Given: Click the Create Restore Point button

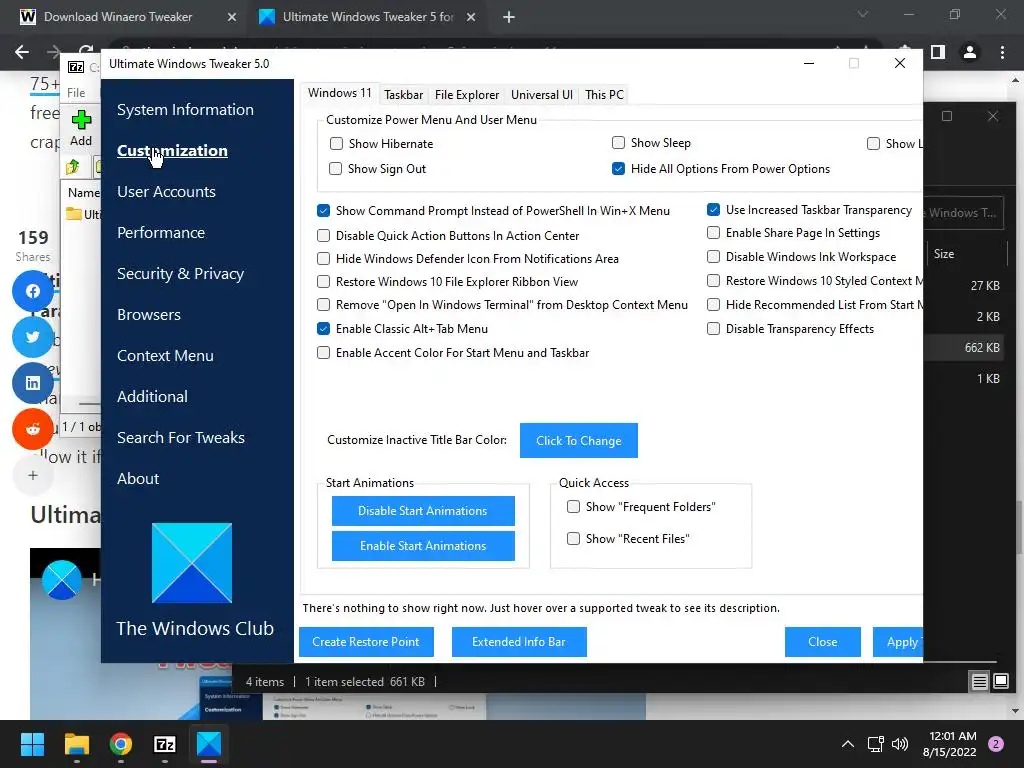Looking at the screenshot, I should tap(366, 642).
